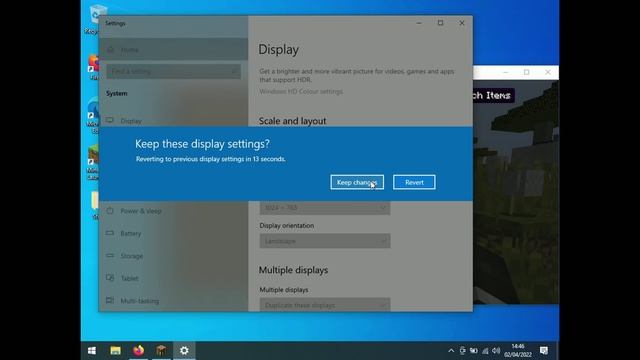This screenshot has height=360, width=640.
Task: Click the Multi-tasking sidebar icon
Action: click(x=110, y=300)
